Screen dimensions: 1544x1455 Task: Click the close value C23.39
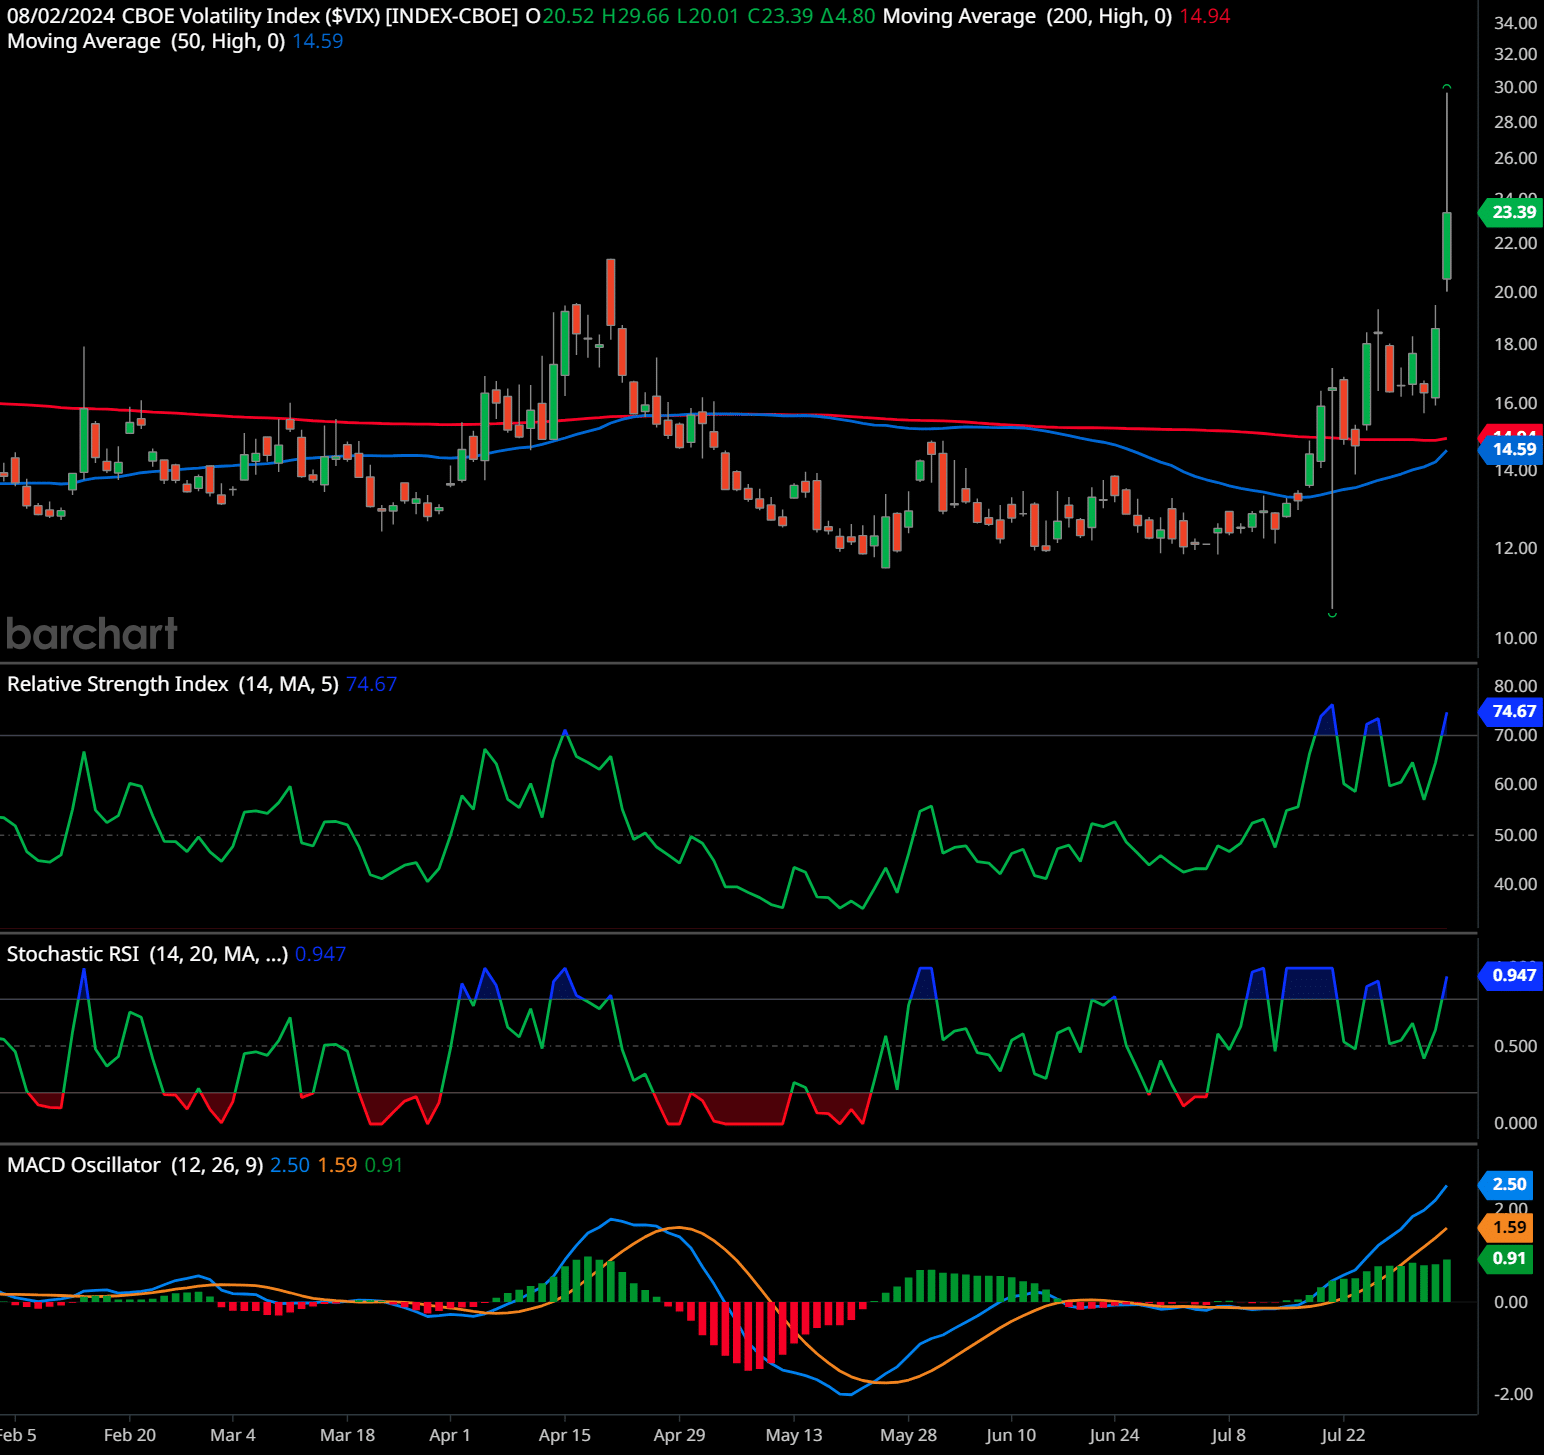(780, 16)
